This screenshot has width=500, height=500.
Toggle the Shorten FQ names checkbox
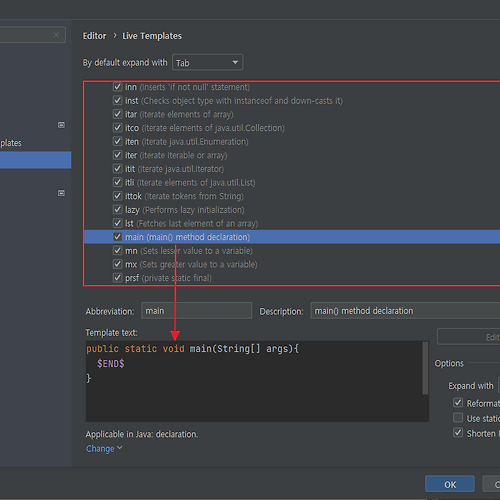[x=458, y=433]
